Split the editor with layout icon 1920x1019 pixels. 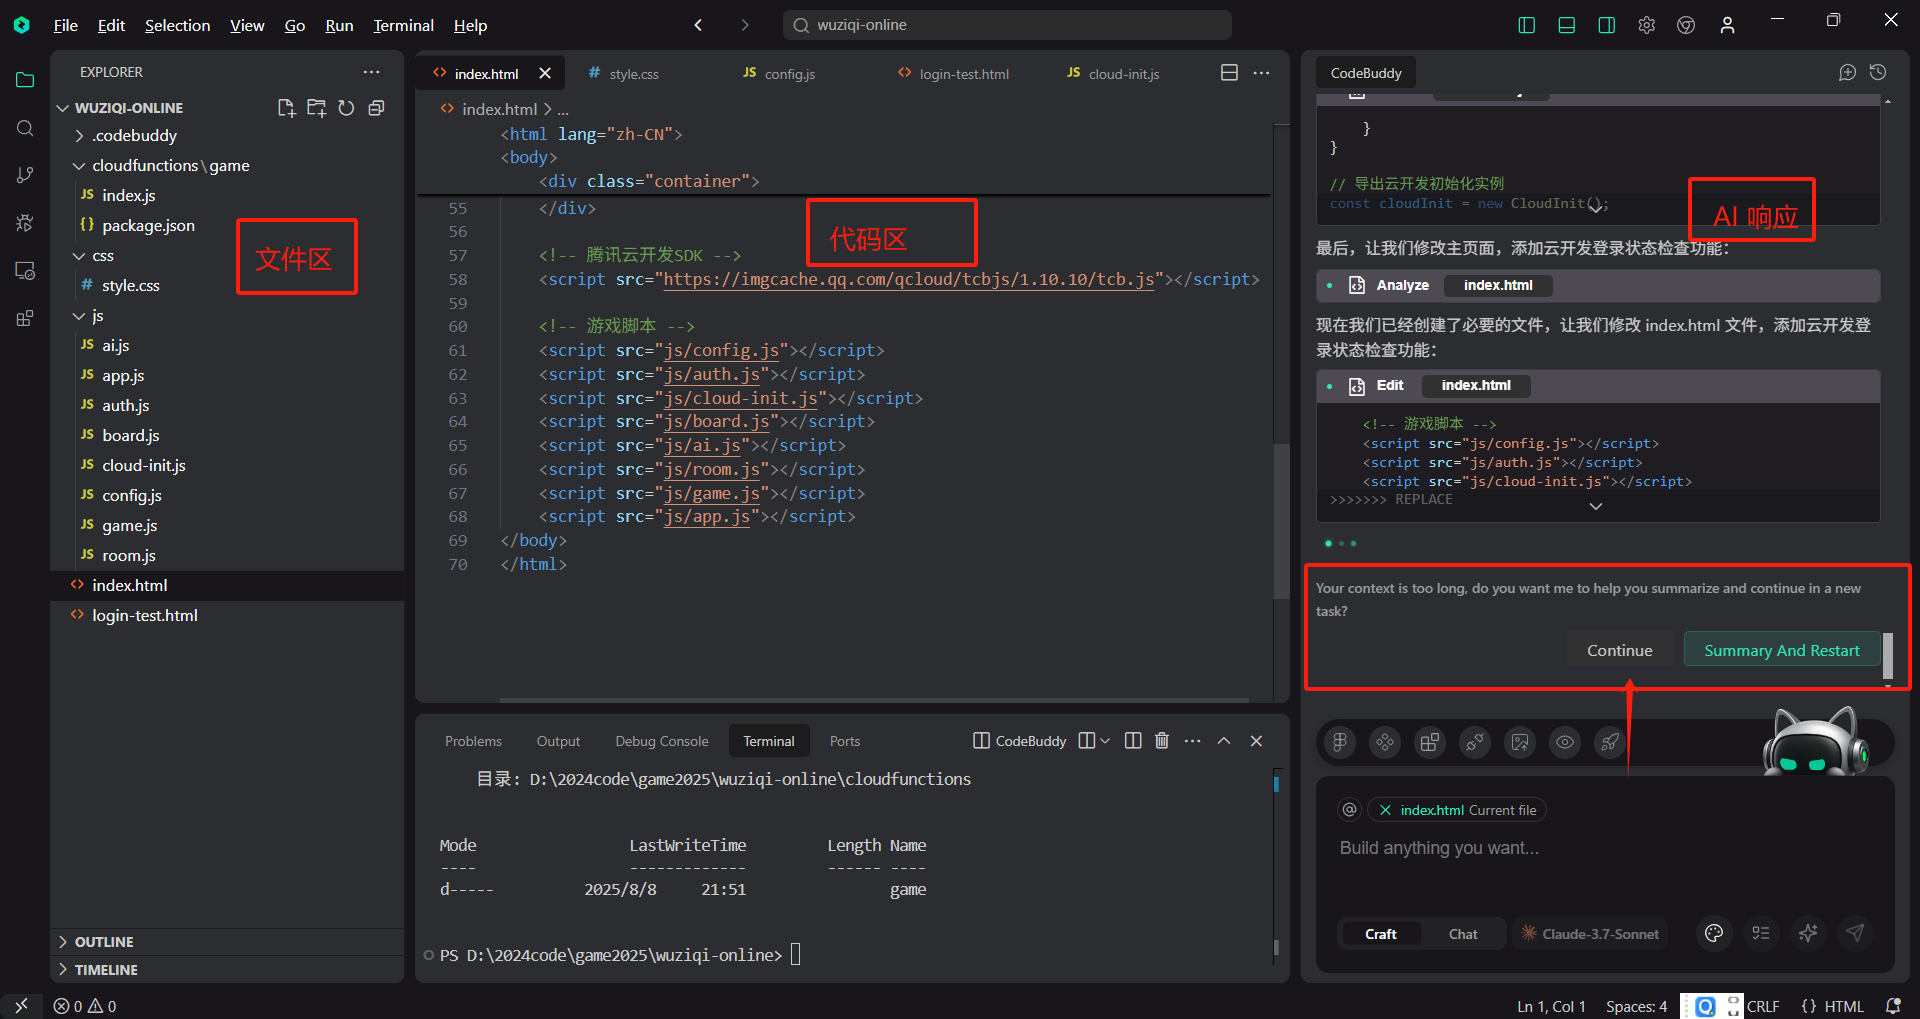click(1229, 73)
